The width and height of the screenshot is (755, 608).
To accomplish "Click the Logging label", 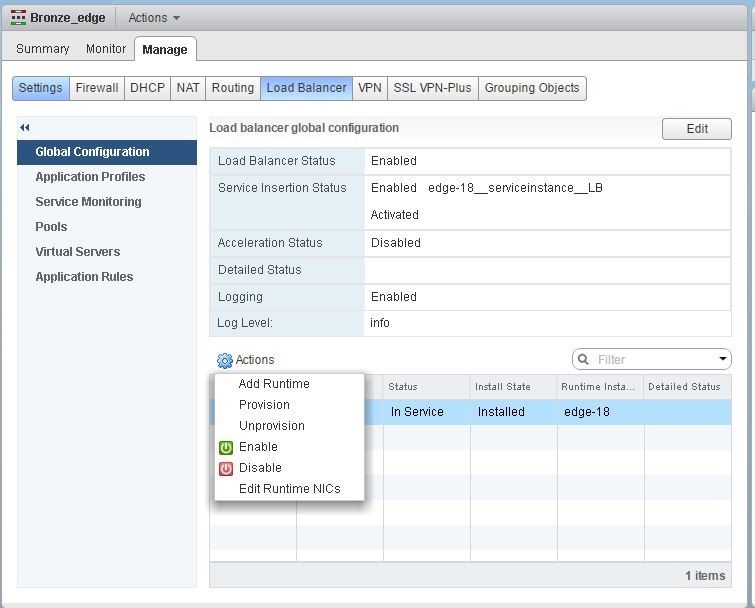I will pyautogui.click(x=240, y=297).
